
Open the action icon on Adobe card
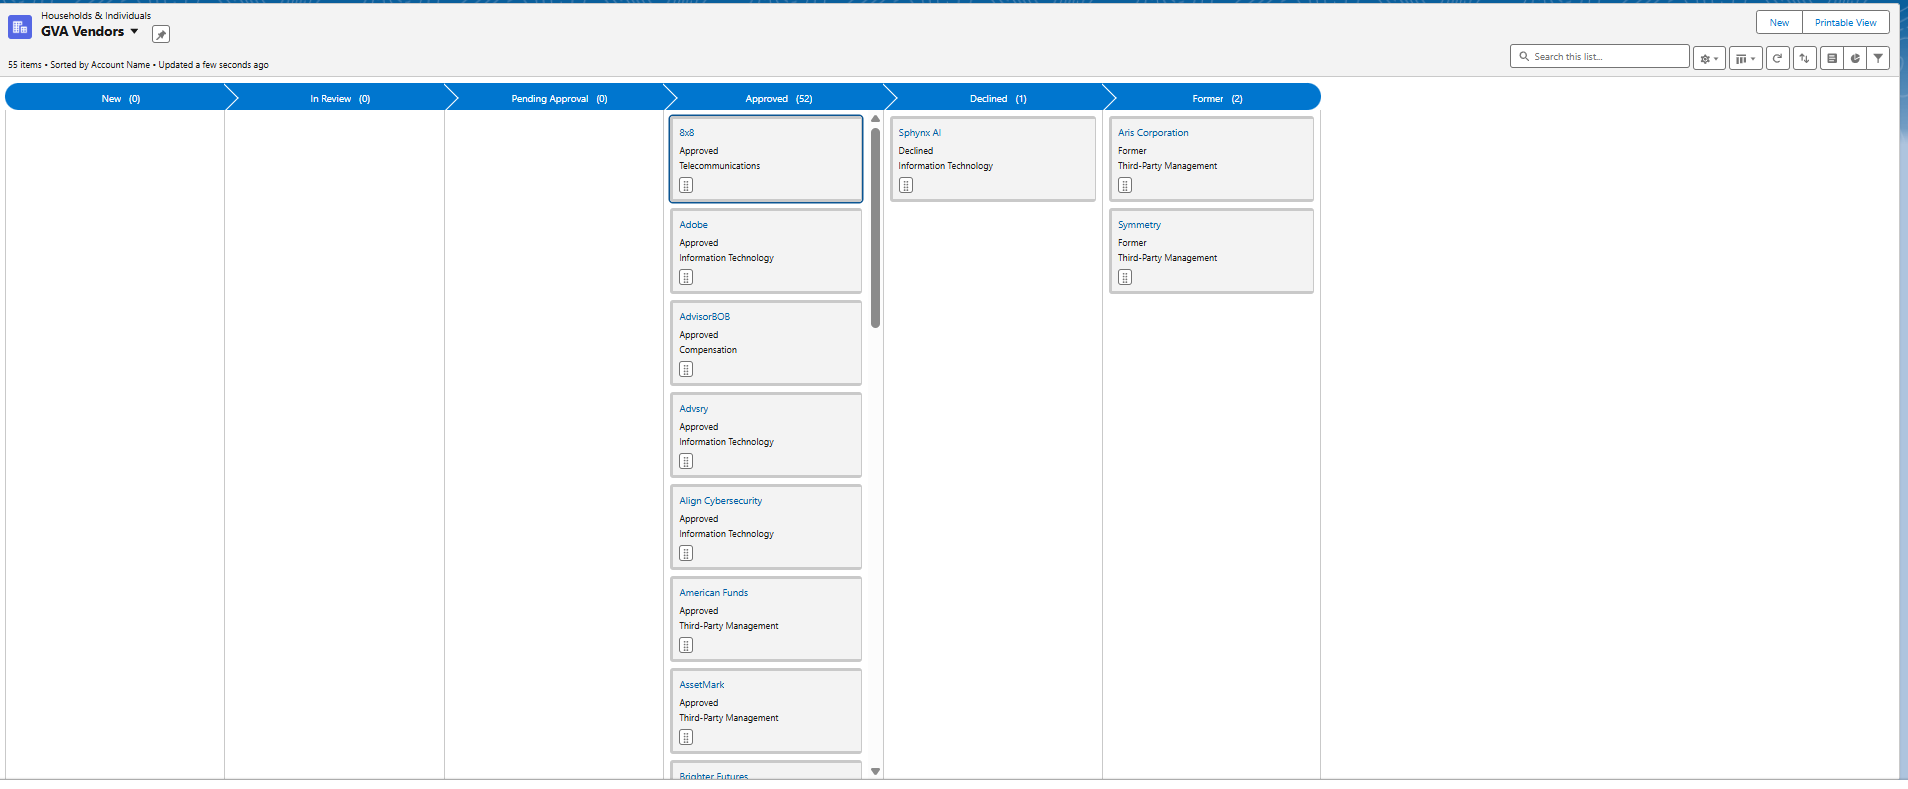pos(686,277)
